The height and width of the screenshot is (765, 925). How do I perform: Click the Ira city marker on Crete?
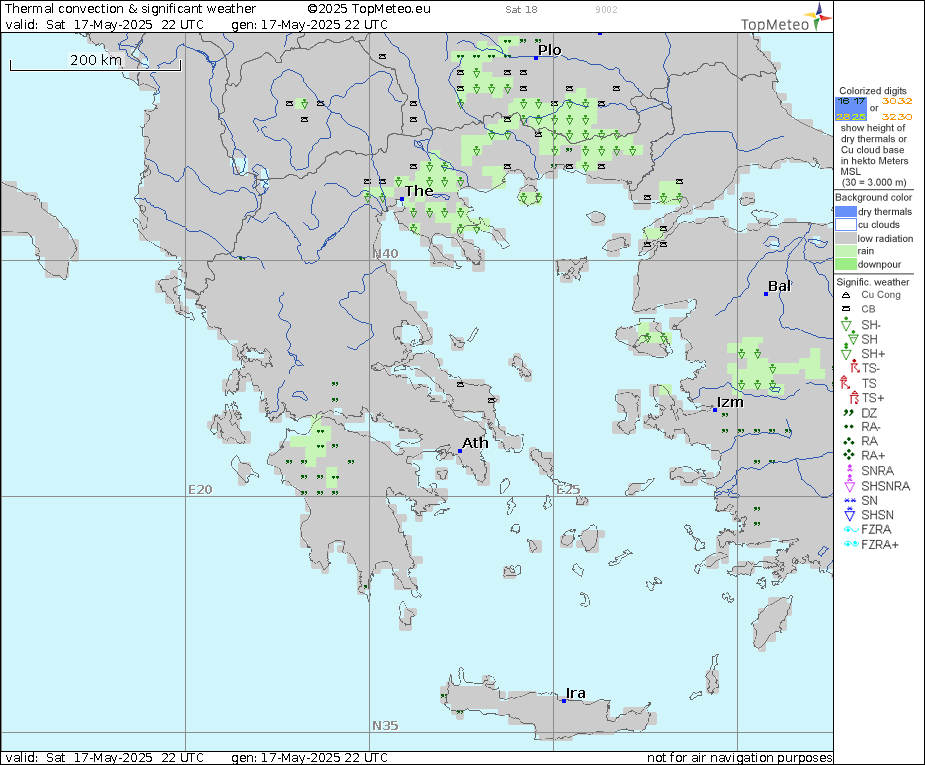click(x=564, y=701)
